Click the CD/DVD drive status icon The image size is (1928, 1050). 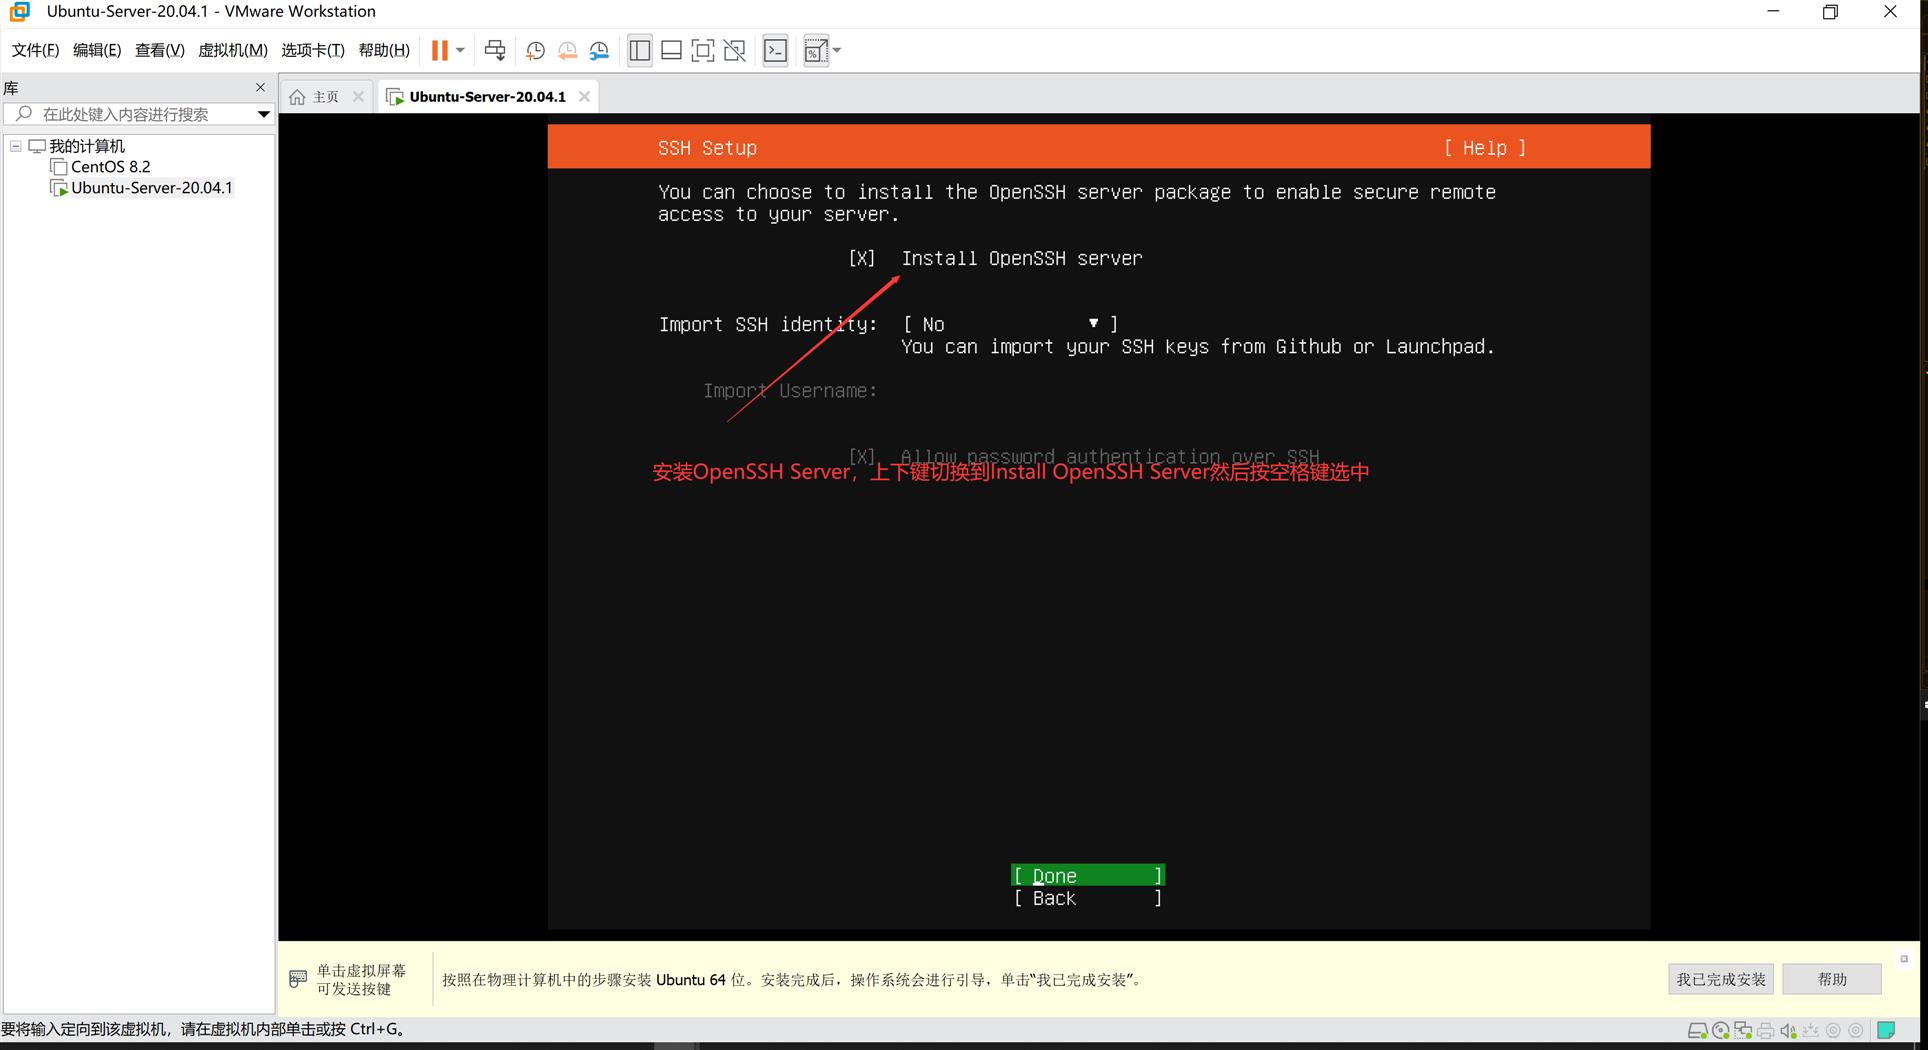click(1721, 1031)
